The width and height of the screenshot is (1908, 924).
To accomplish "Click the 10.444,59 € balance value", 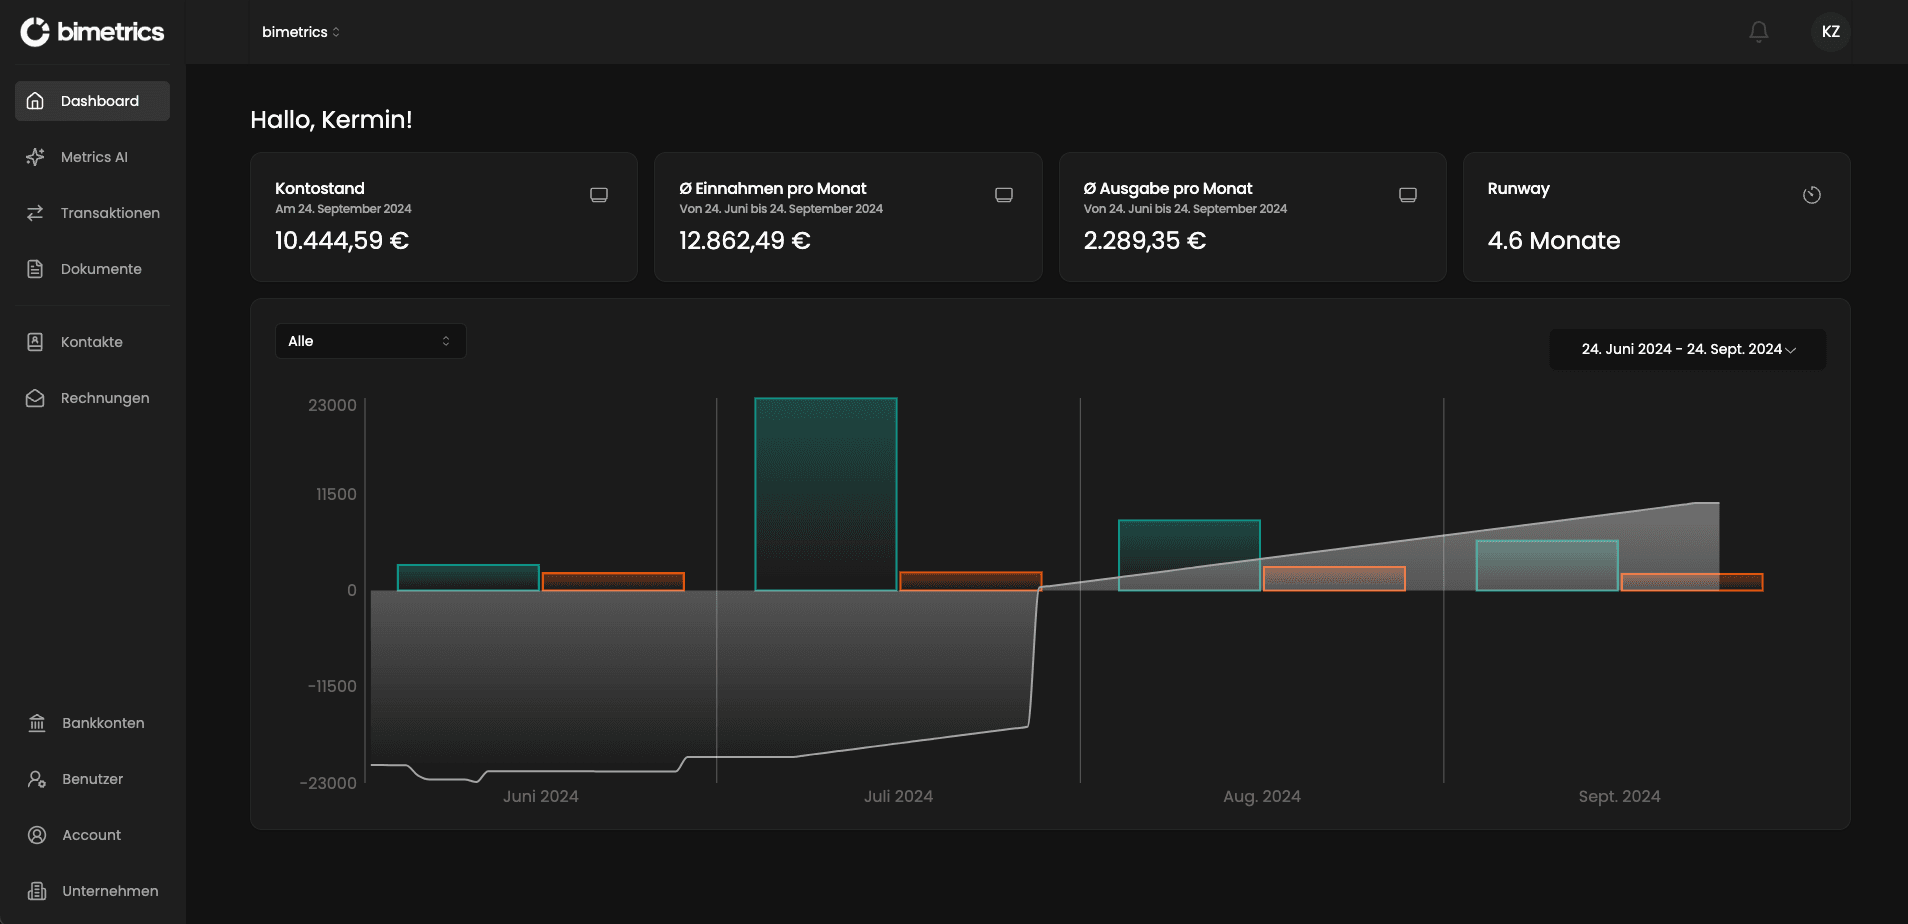I will pos(342,241).
